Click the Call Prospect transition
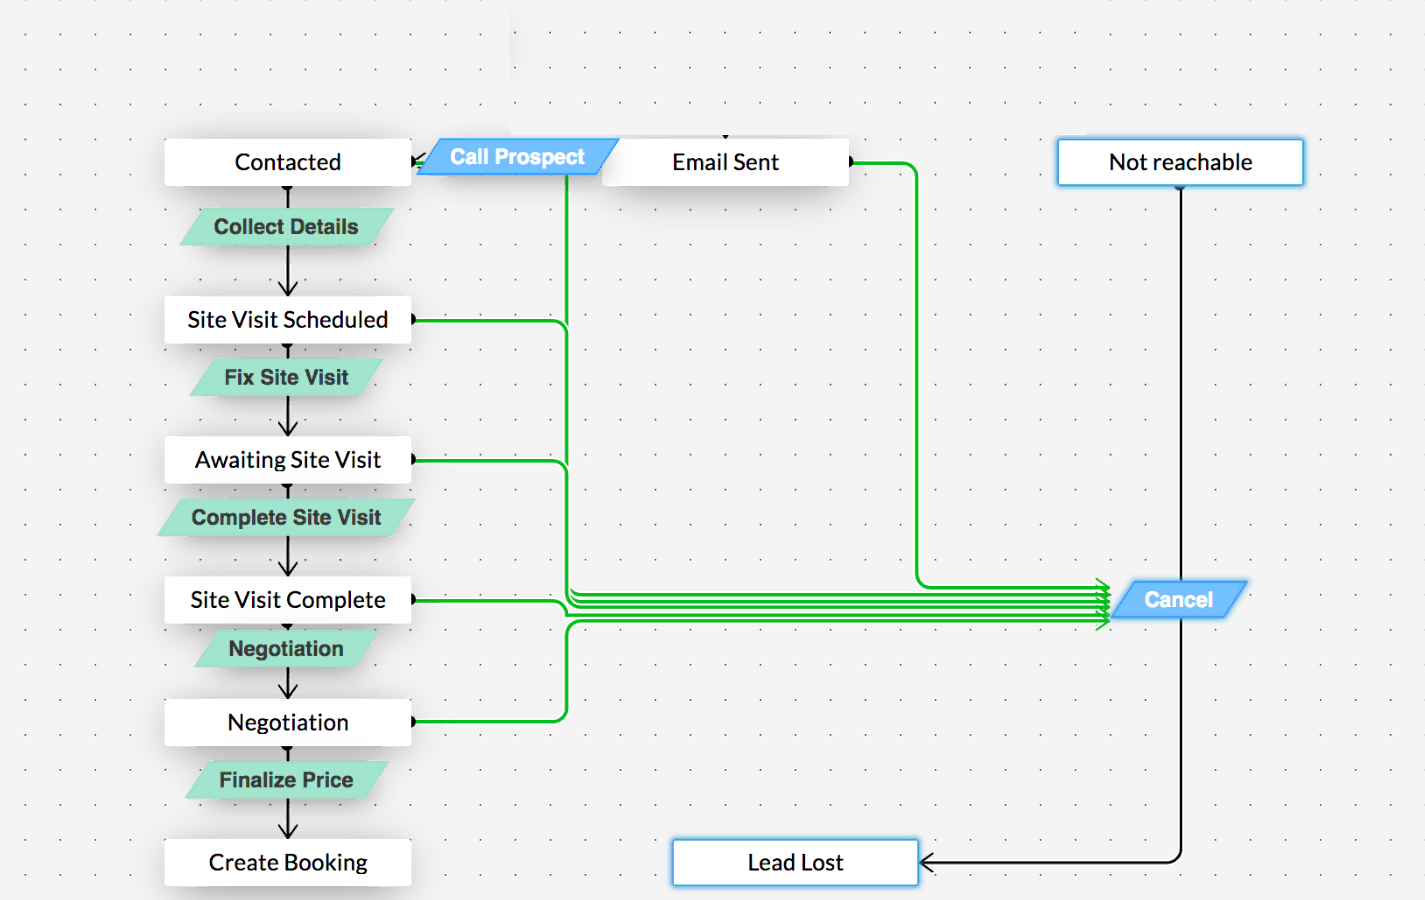The width and height of the screenshot is (1425, 900). pyautogui.click(x=516, y=157)
